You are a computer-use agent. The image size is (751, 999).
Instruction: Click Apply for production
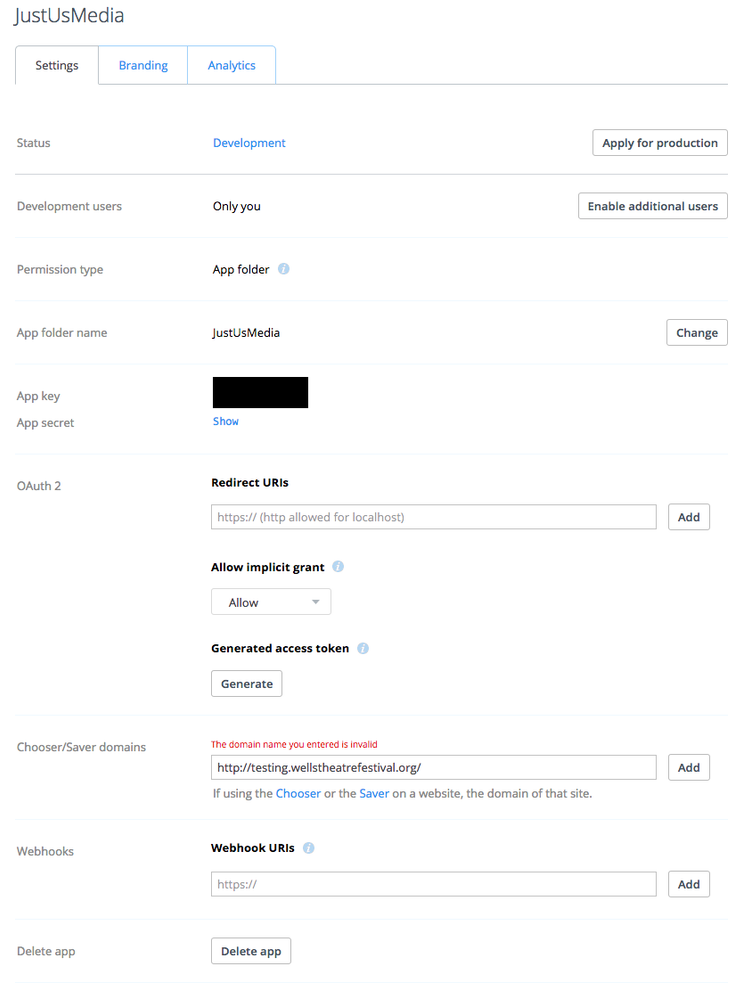659,142
